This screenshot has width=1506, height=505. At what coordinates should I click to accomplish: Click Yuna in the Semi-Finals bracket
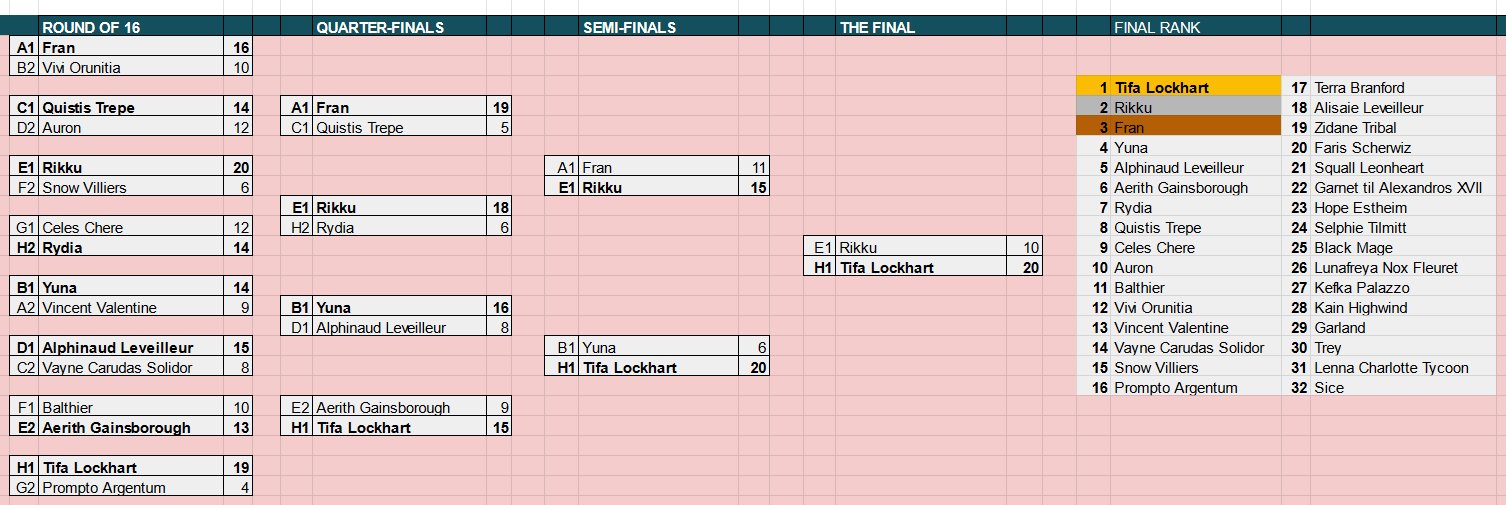(x=658, y=347)
